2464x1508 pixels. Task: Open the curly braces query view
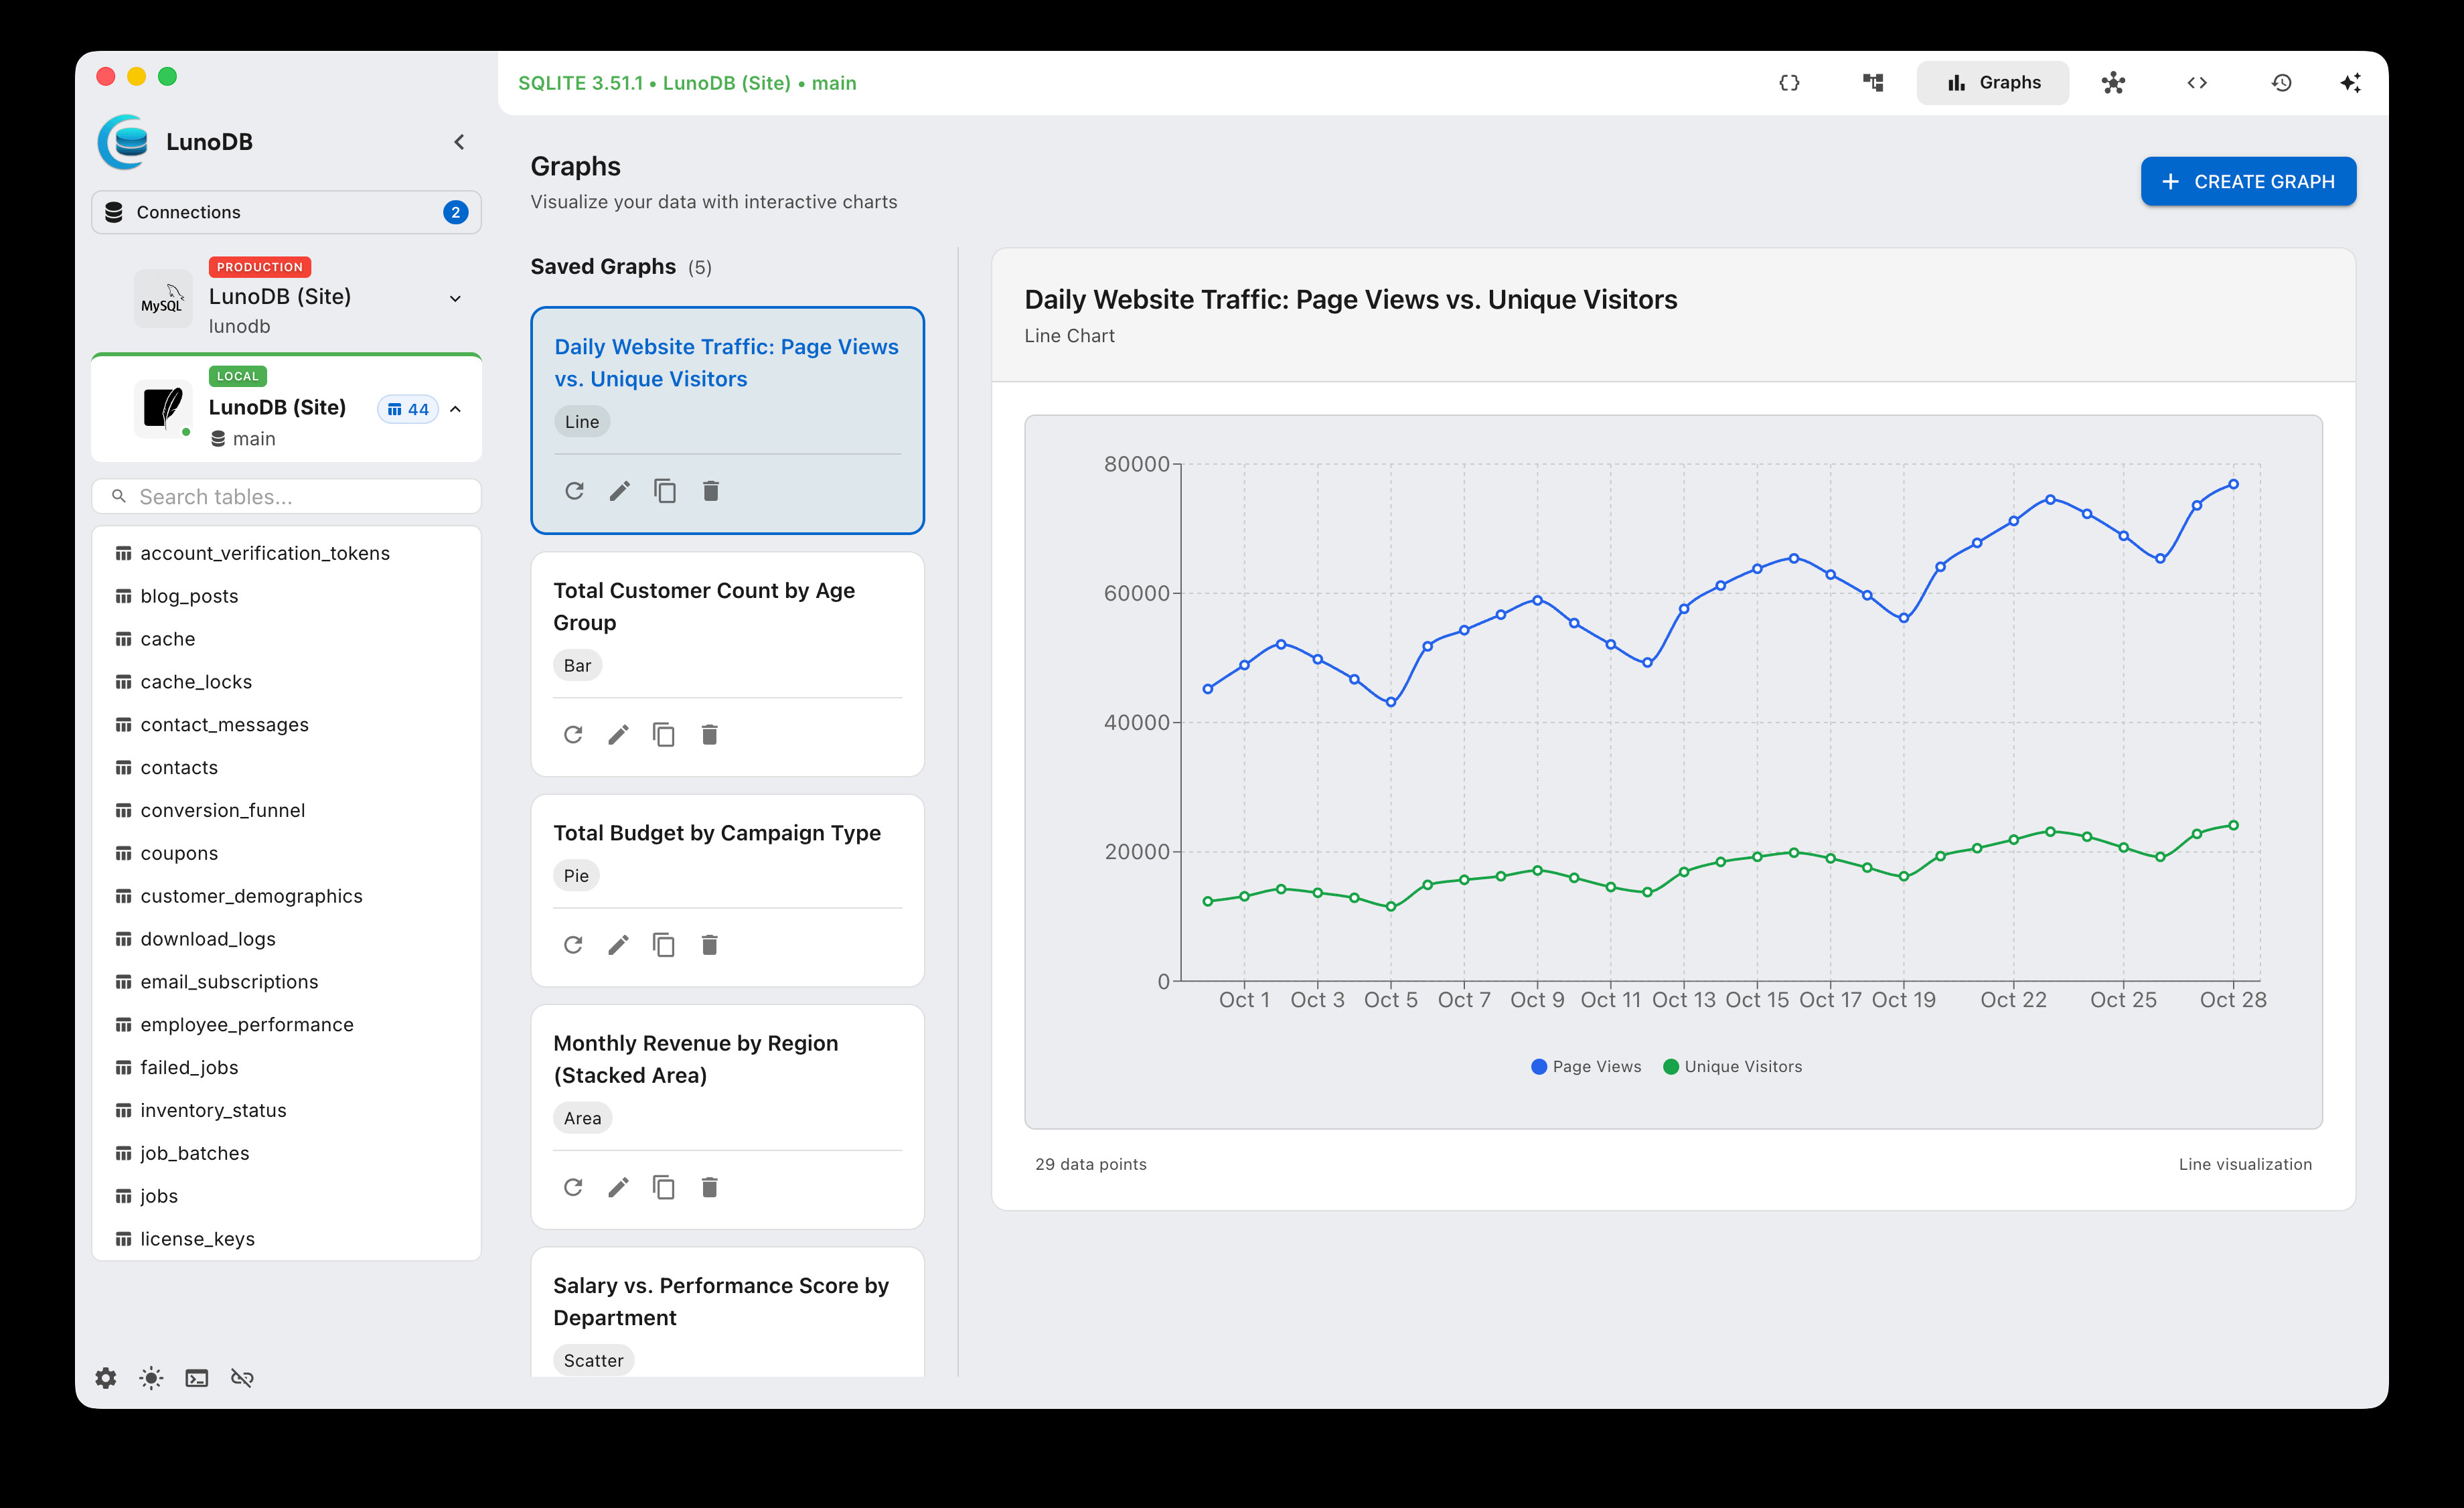(1789, 83)
